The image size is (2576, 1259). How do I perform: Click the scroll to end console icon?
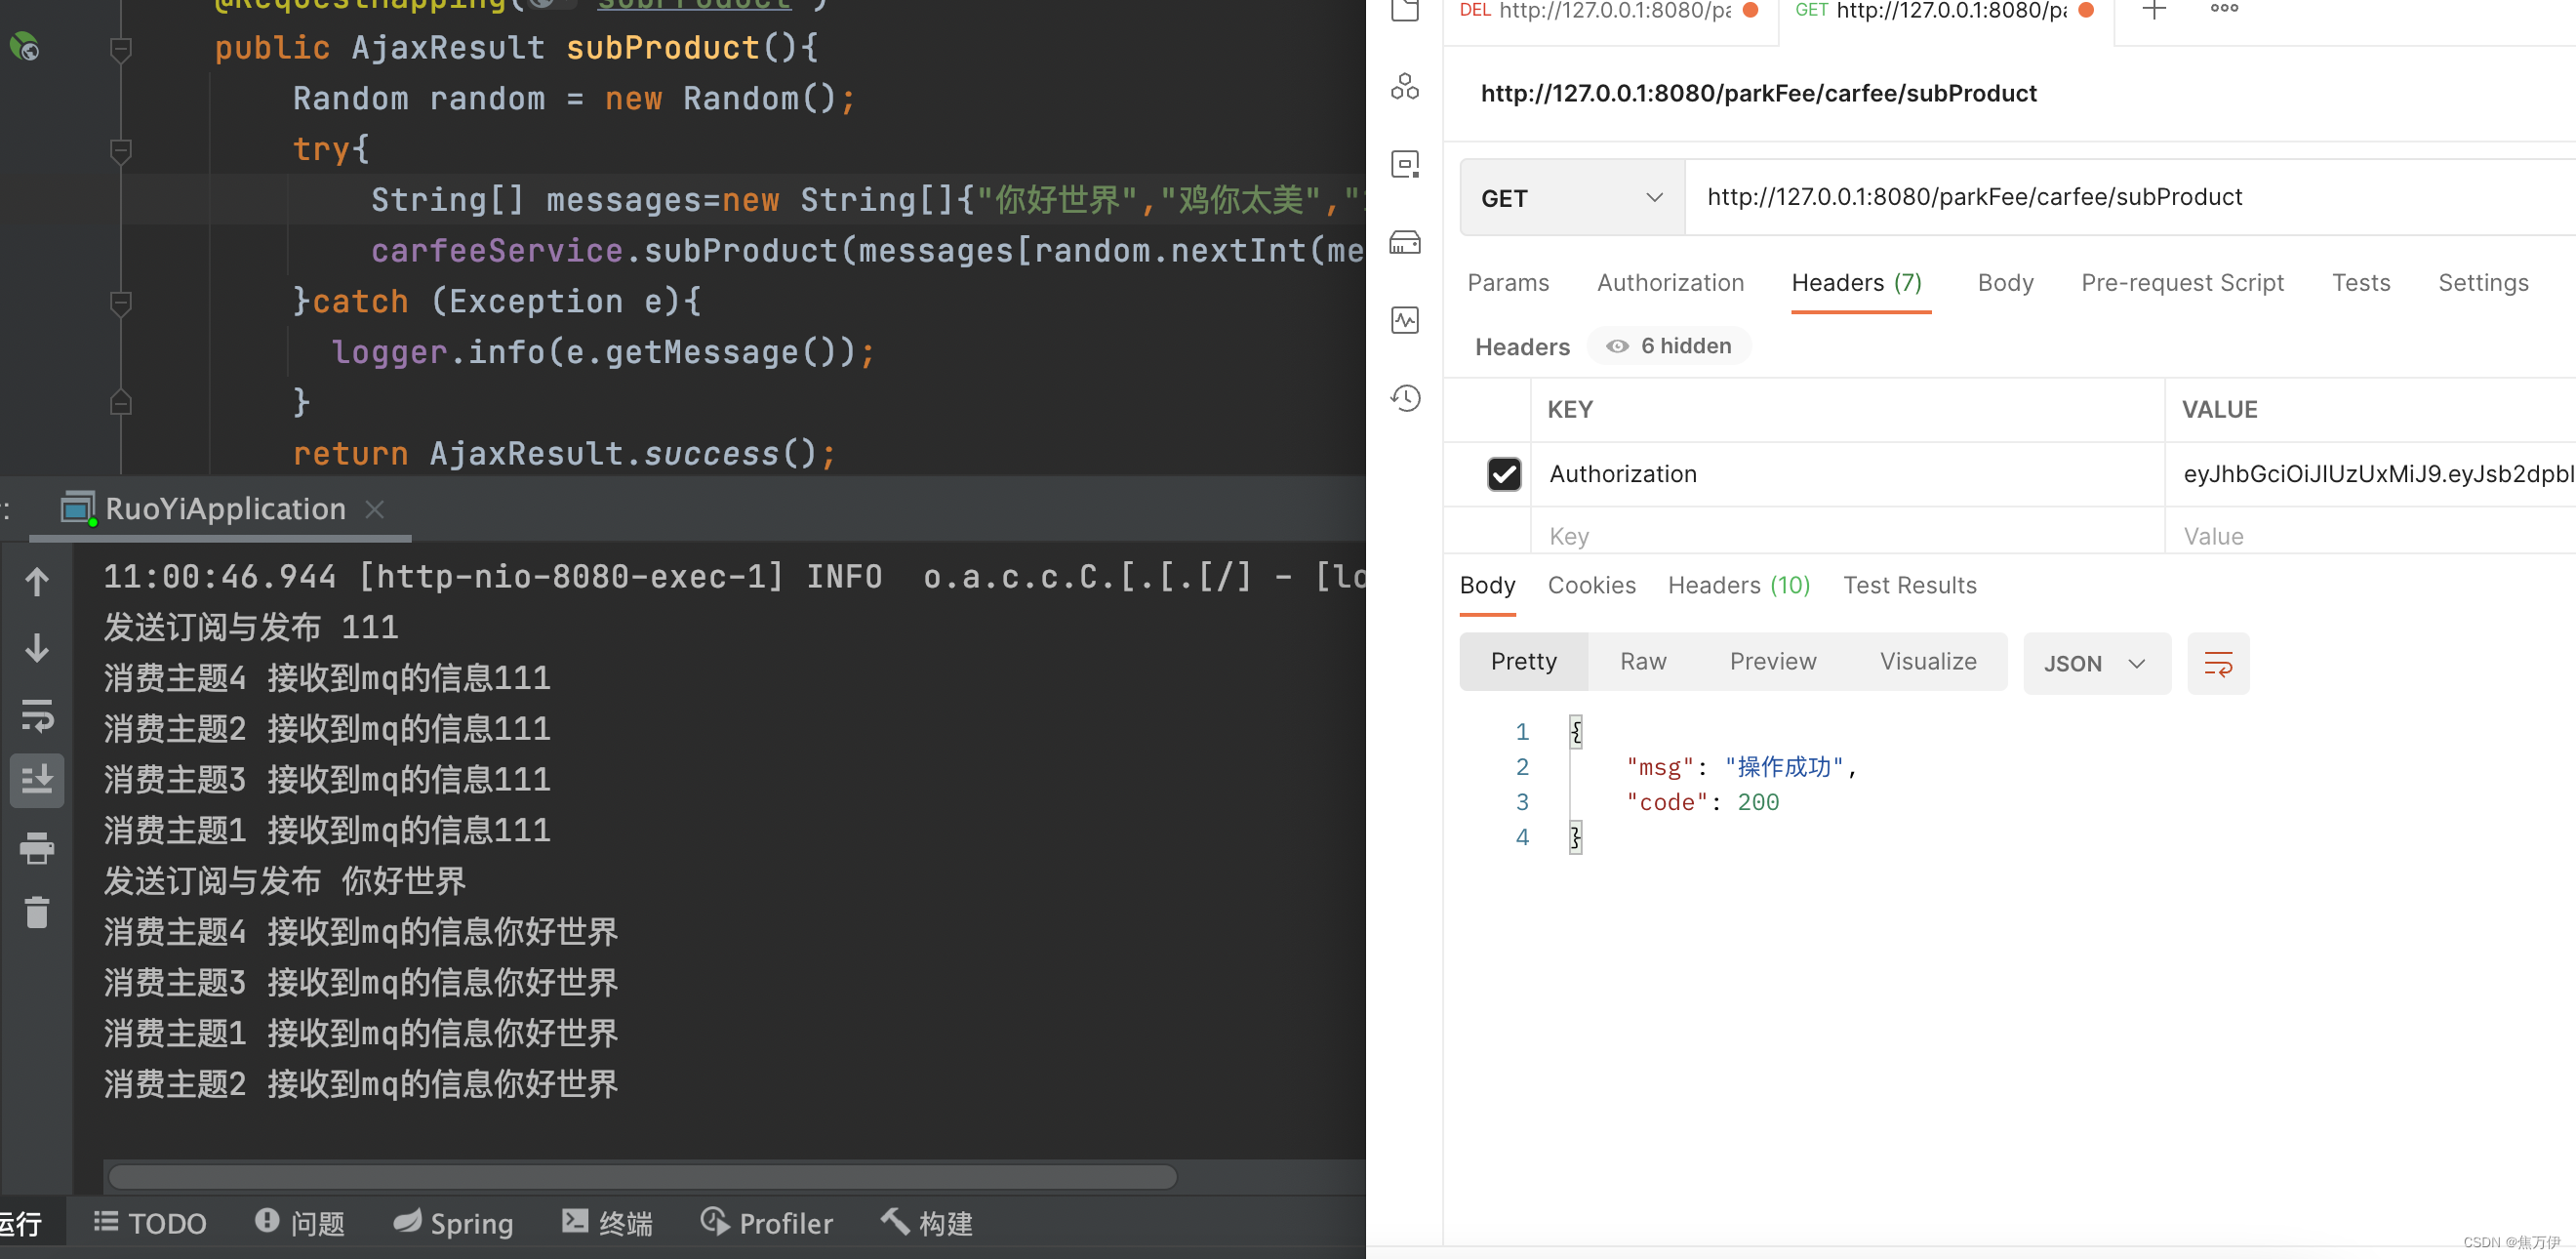click(x=37, y=780)
